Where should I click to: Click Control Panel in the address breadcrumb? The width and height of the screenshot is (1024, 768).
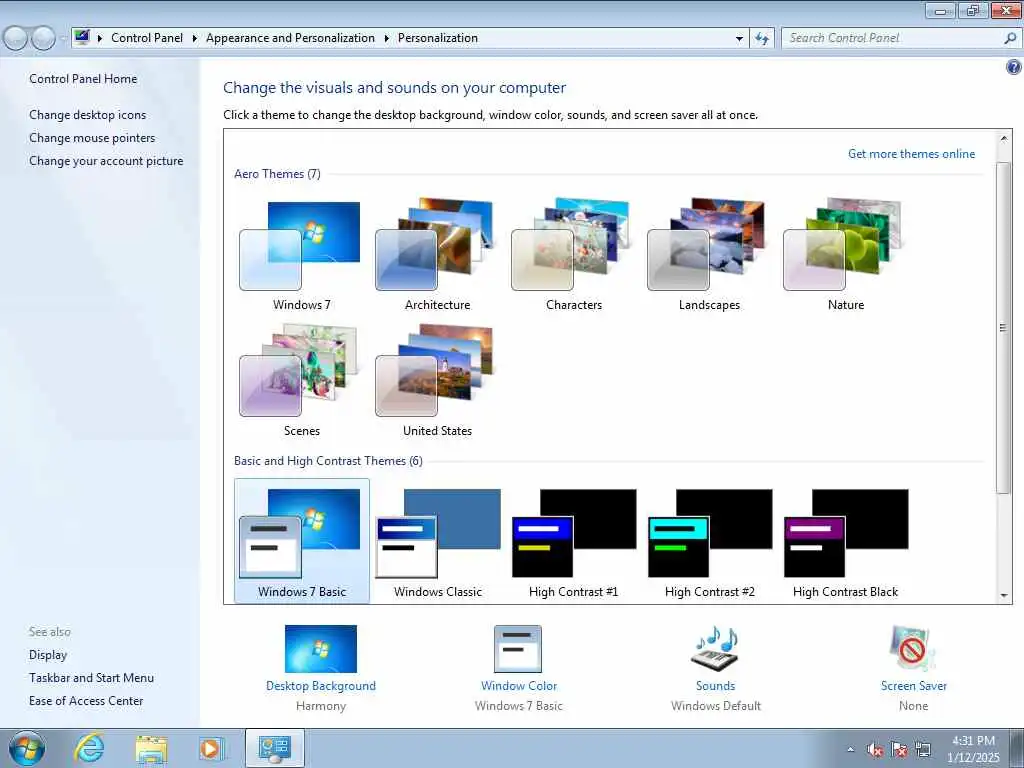(147, 38)
